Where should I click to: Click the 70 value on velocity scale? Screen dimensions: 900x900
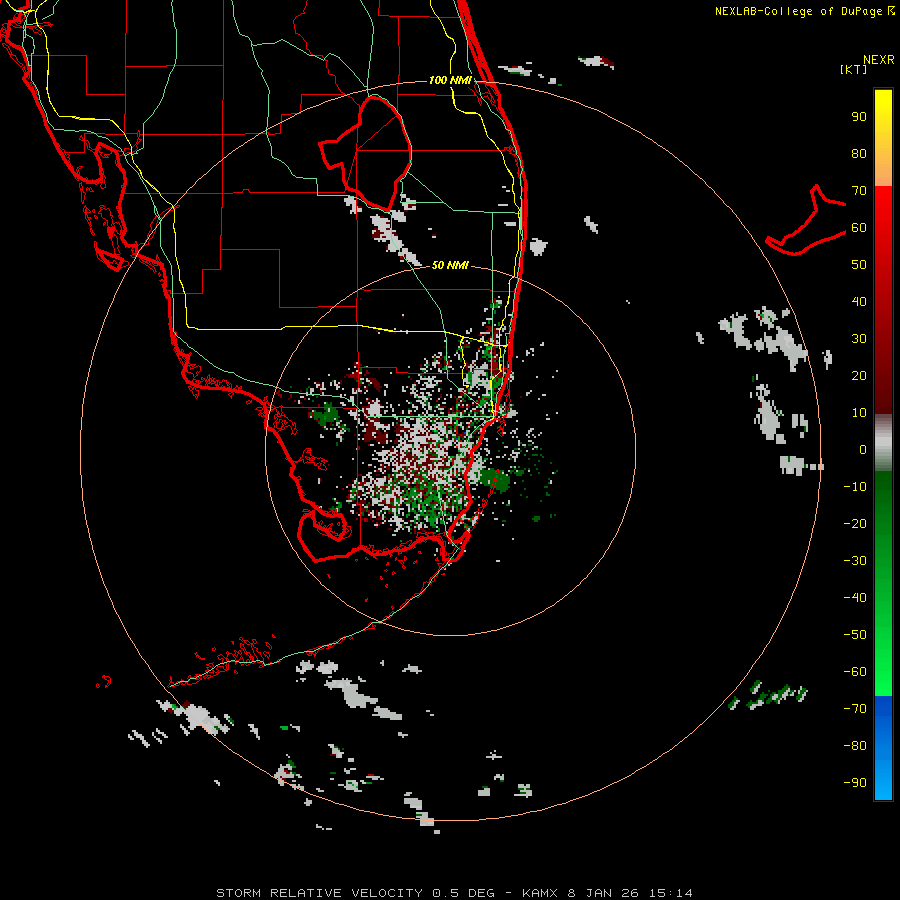coord(859,191)
